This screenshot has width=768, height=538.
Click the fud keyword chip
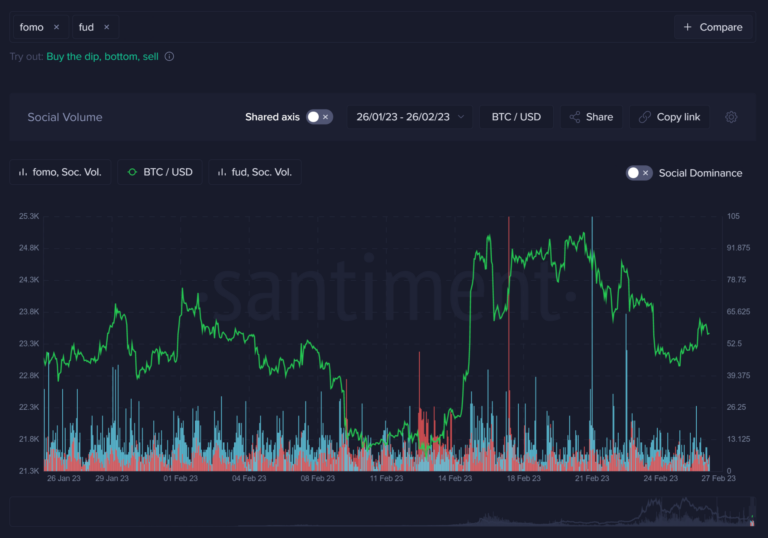95,27
